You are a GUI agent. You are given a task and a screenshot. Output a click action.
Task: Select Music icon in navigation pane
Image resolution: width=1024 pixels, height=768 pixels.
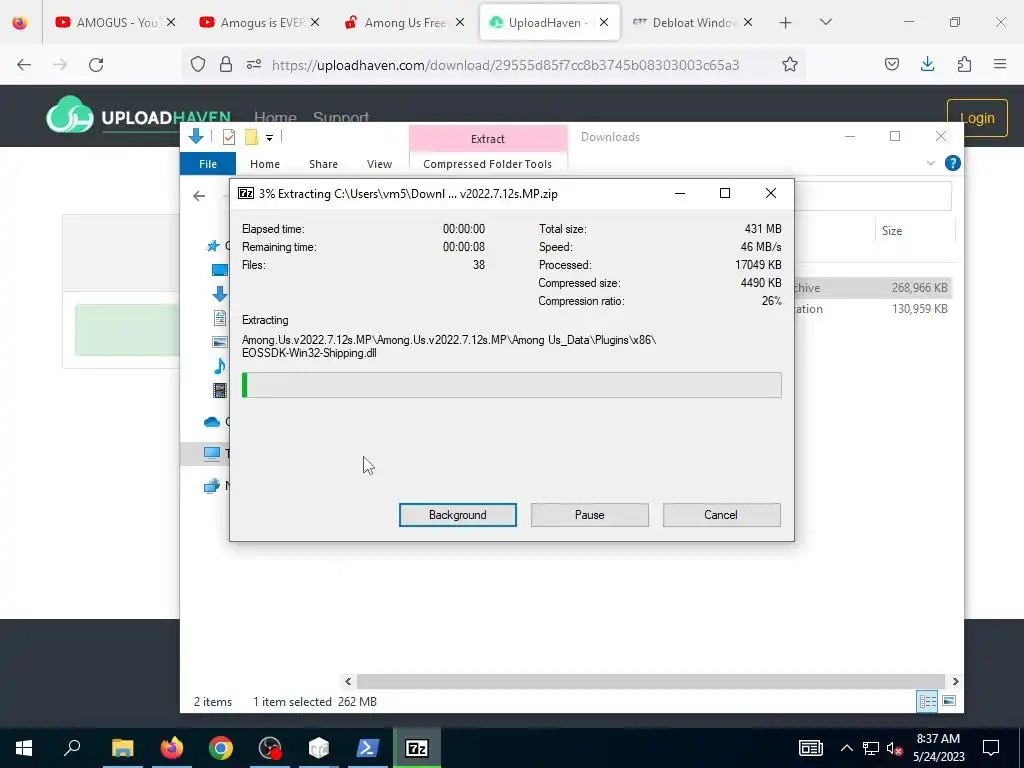[220, 366]
